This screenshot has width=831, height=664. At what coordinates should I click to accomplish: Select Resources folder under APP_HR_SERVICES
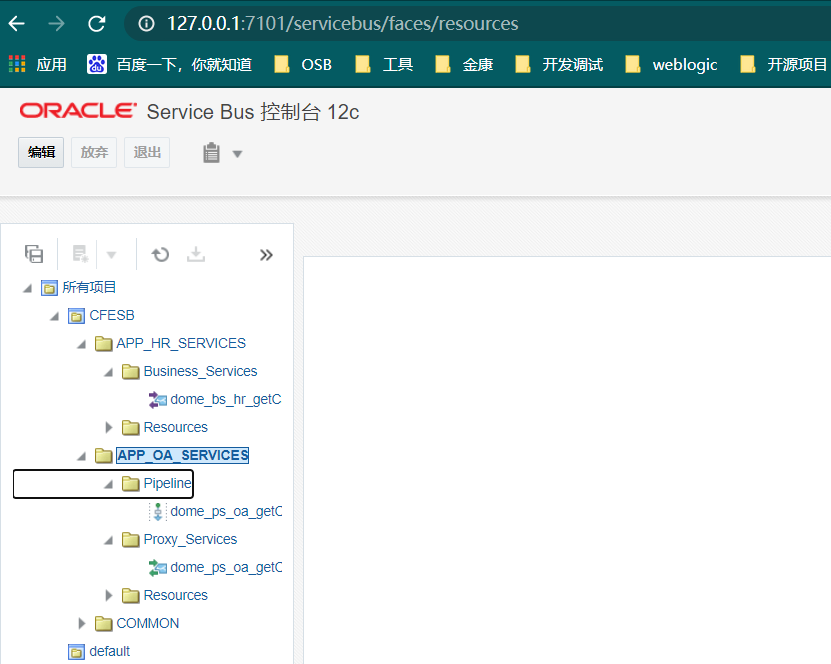[x=175, y=427]
